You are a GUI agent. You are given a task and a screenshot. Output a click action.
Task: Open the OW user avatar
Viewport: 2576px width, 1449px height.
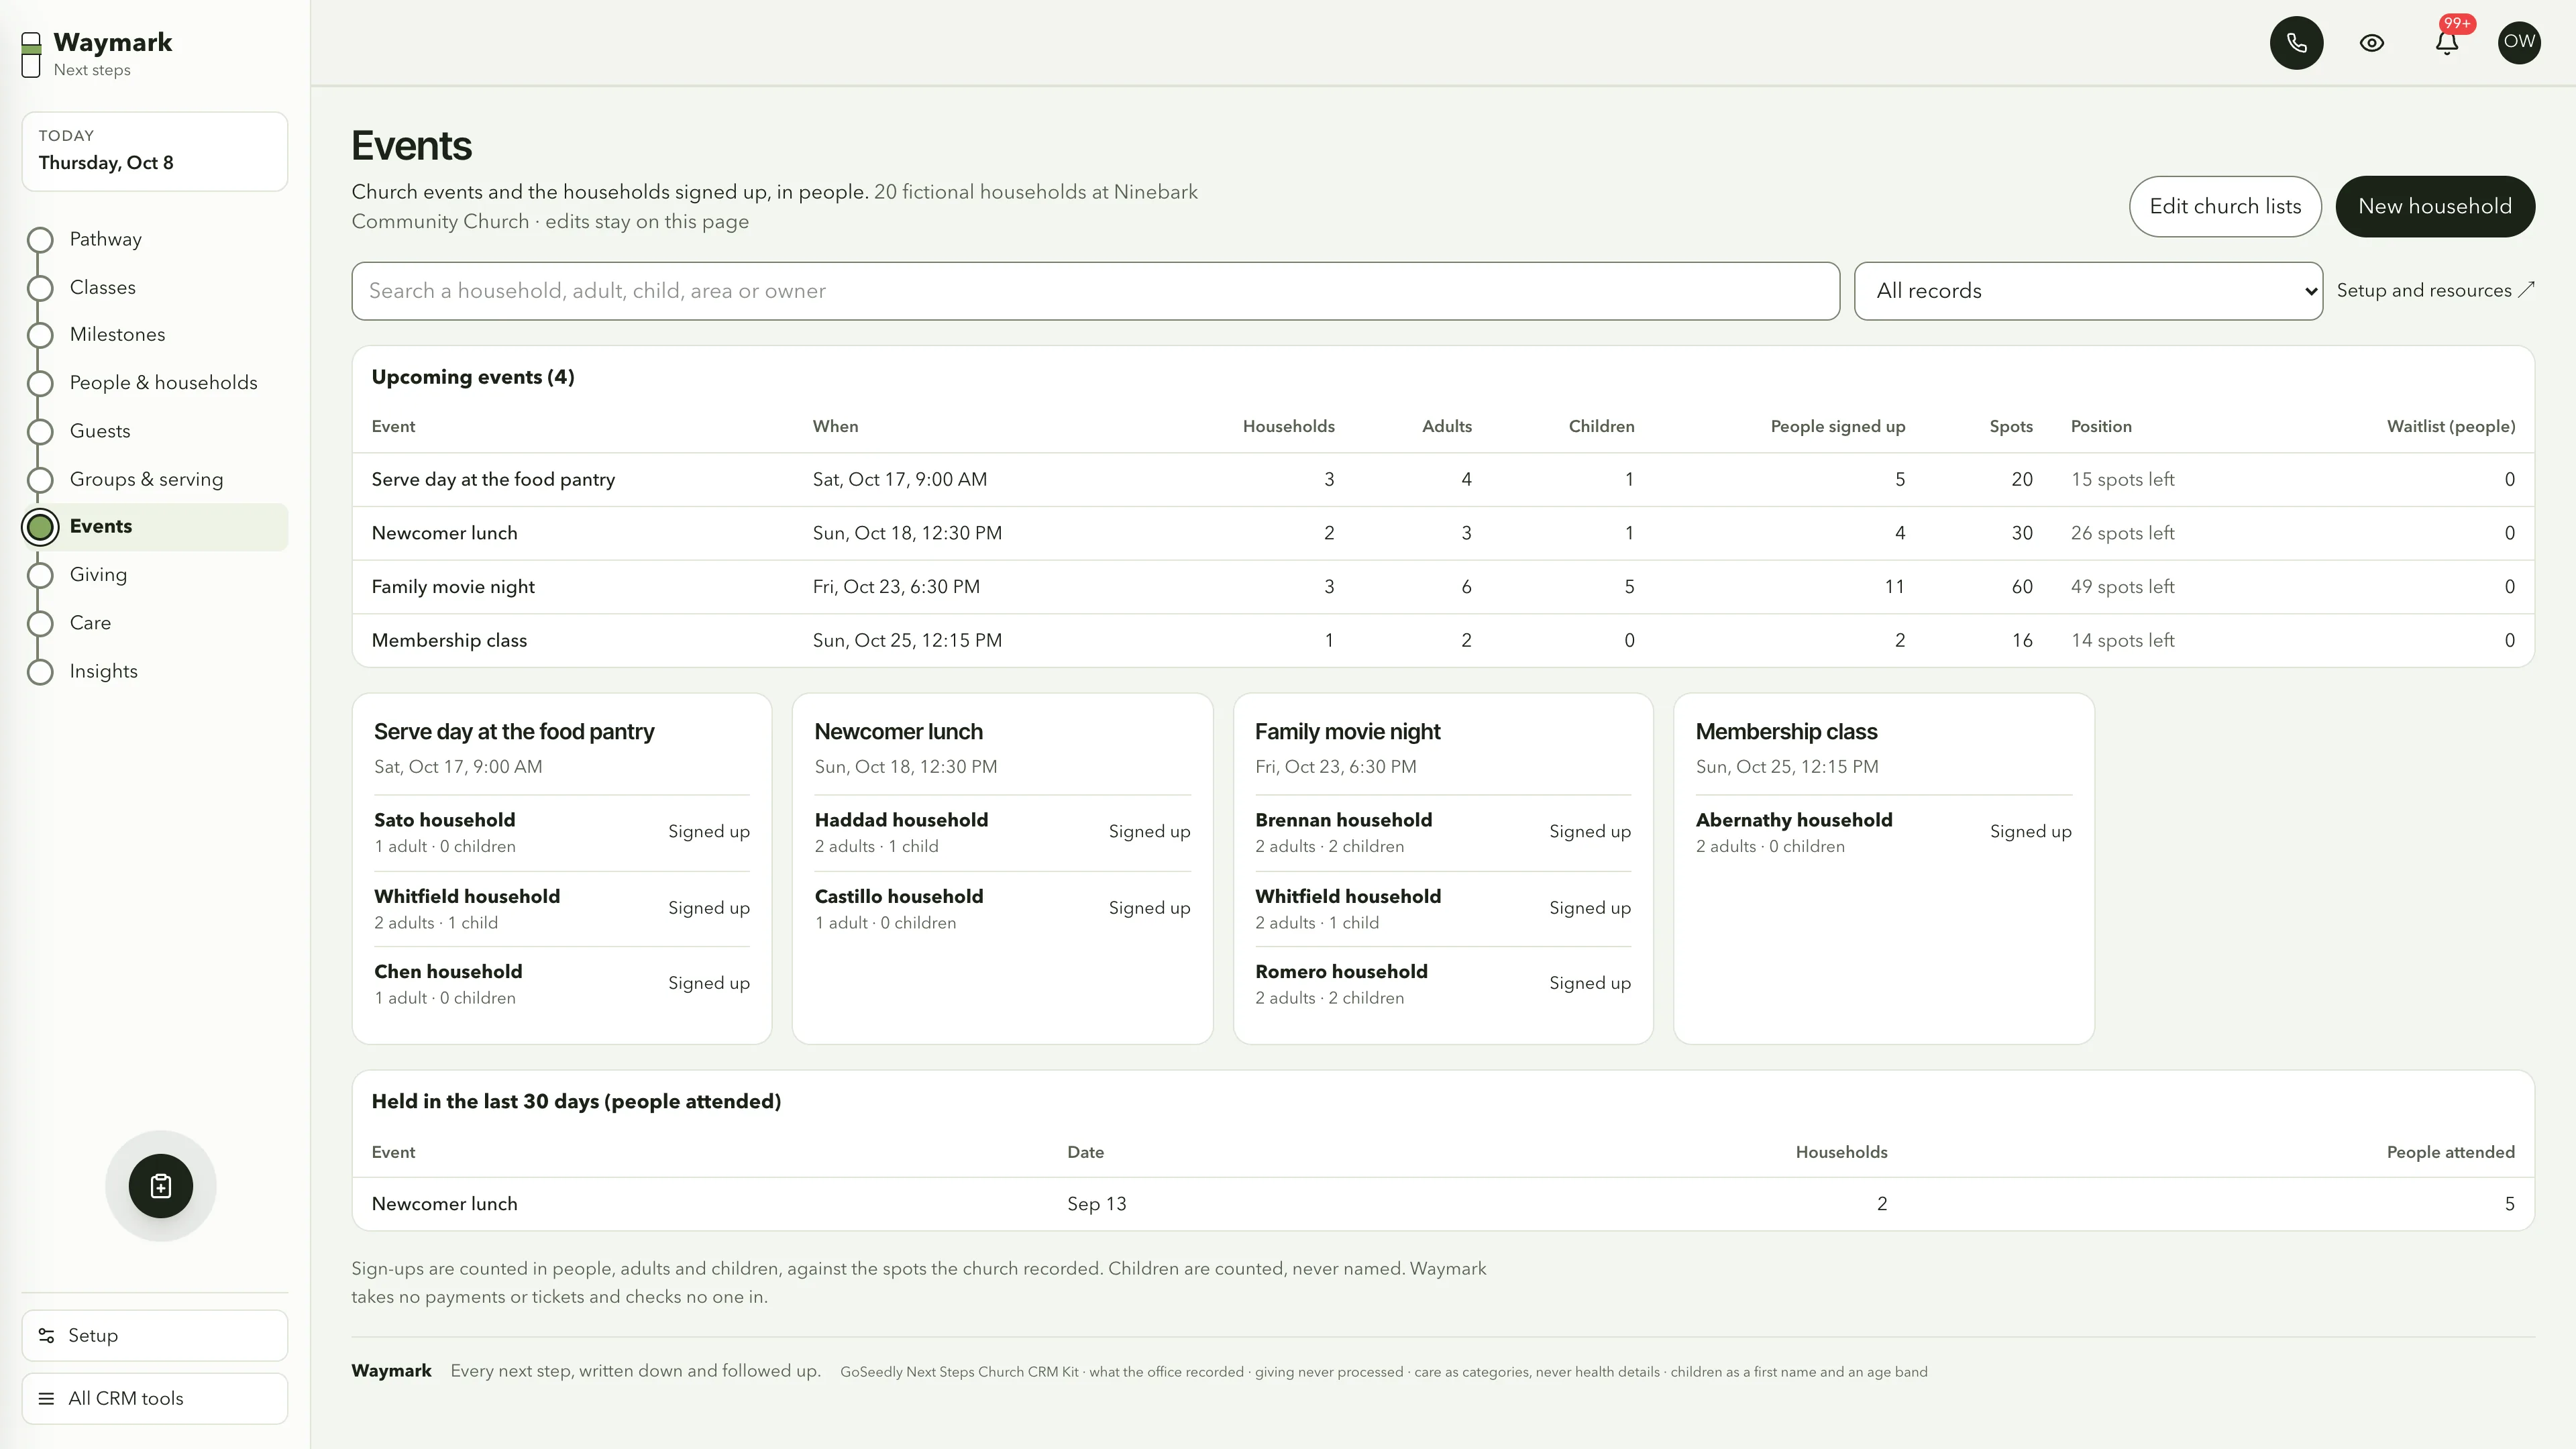[x=2519, y=42]
